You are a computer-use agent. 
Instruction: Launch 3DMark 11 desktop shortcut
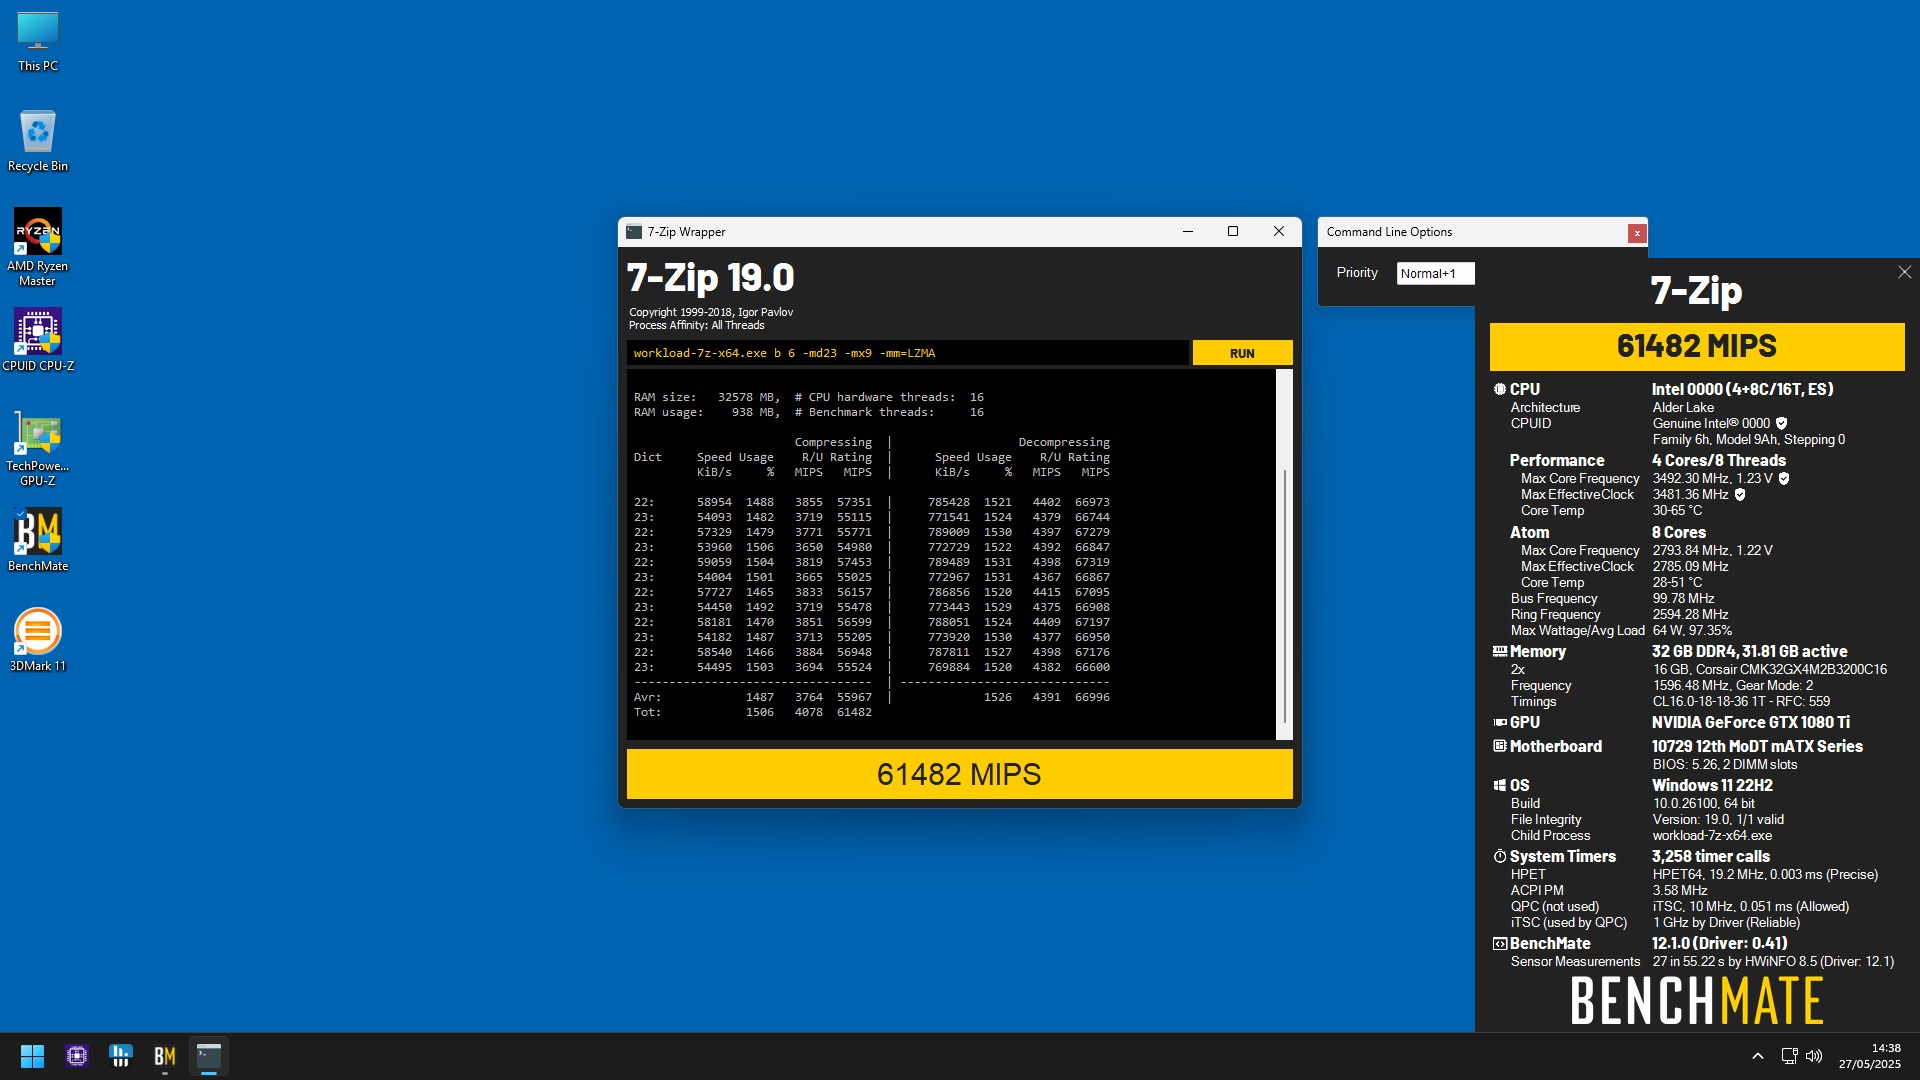[38, 640]
